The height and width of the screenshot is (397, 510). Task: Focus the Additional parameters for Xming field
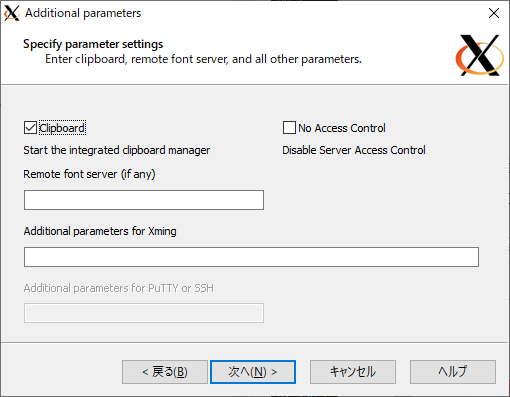(x=251, y=257)
